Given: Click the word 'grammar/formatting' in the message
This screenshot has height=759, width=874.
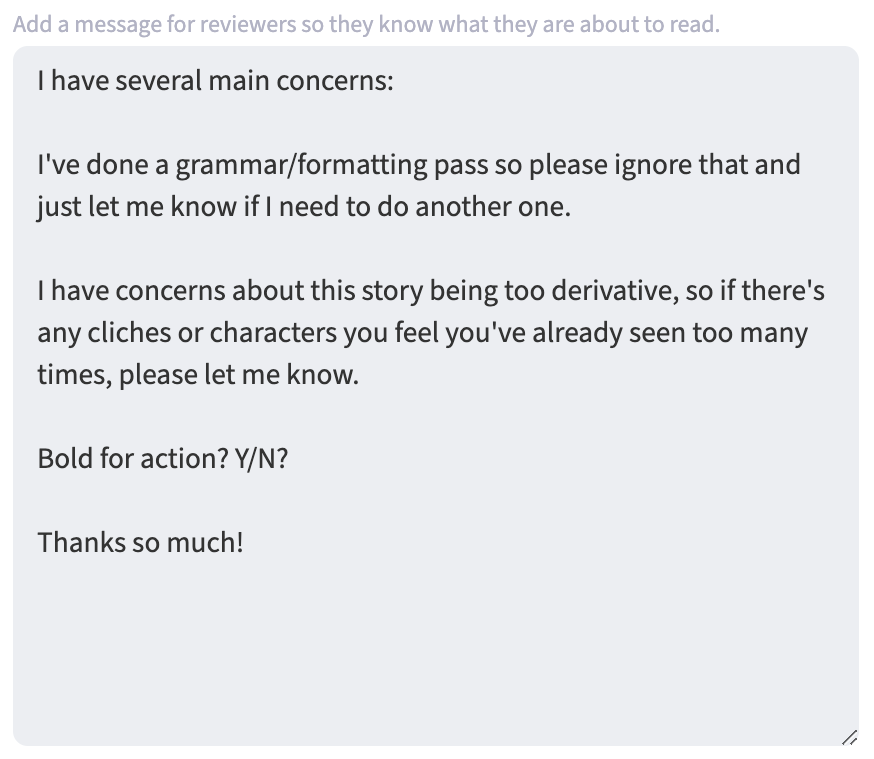Looking at the screenshot, I should point(301,164).
